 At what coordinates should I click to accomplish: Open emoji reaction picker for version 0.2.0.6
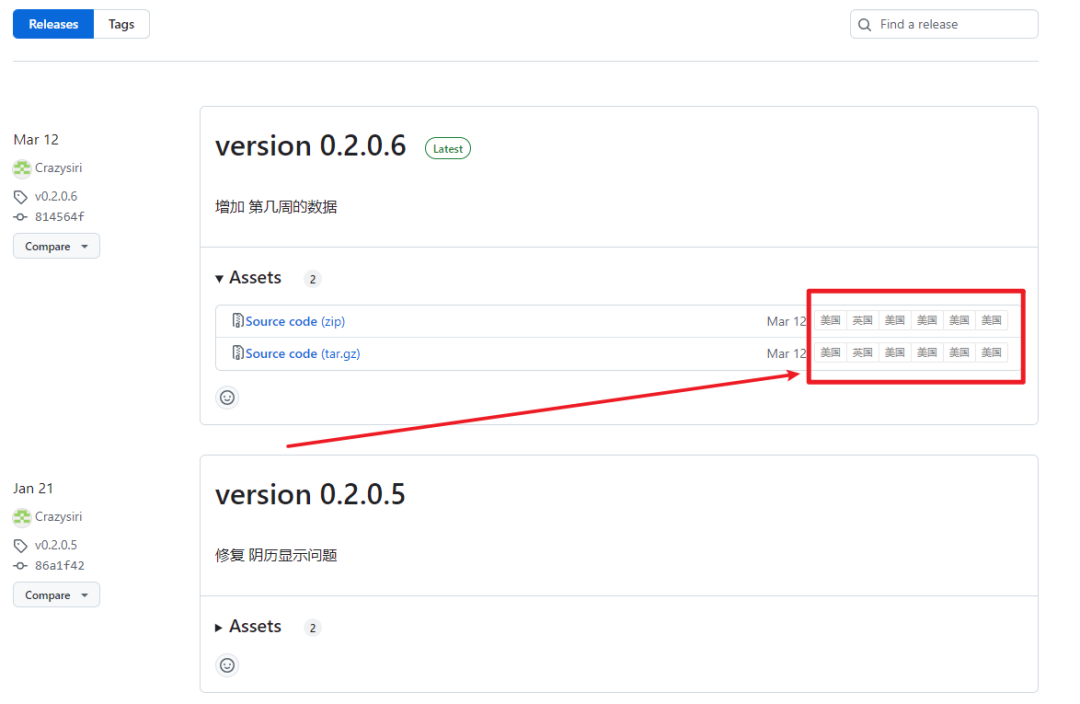pyautogui.click(x=227, y=397)
